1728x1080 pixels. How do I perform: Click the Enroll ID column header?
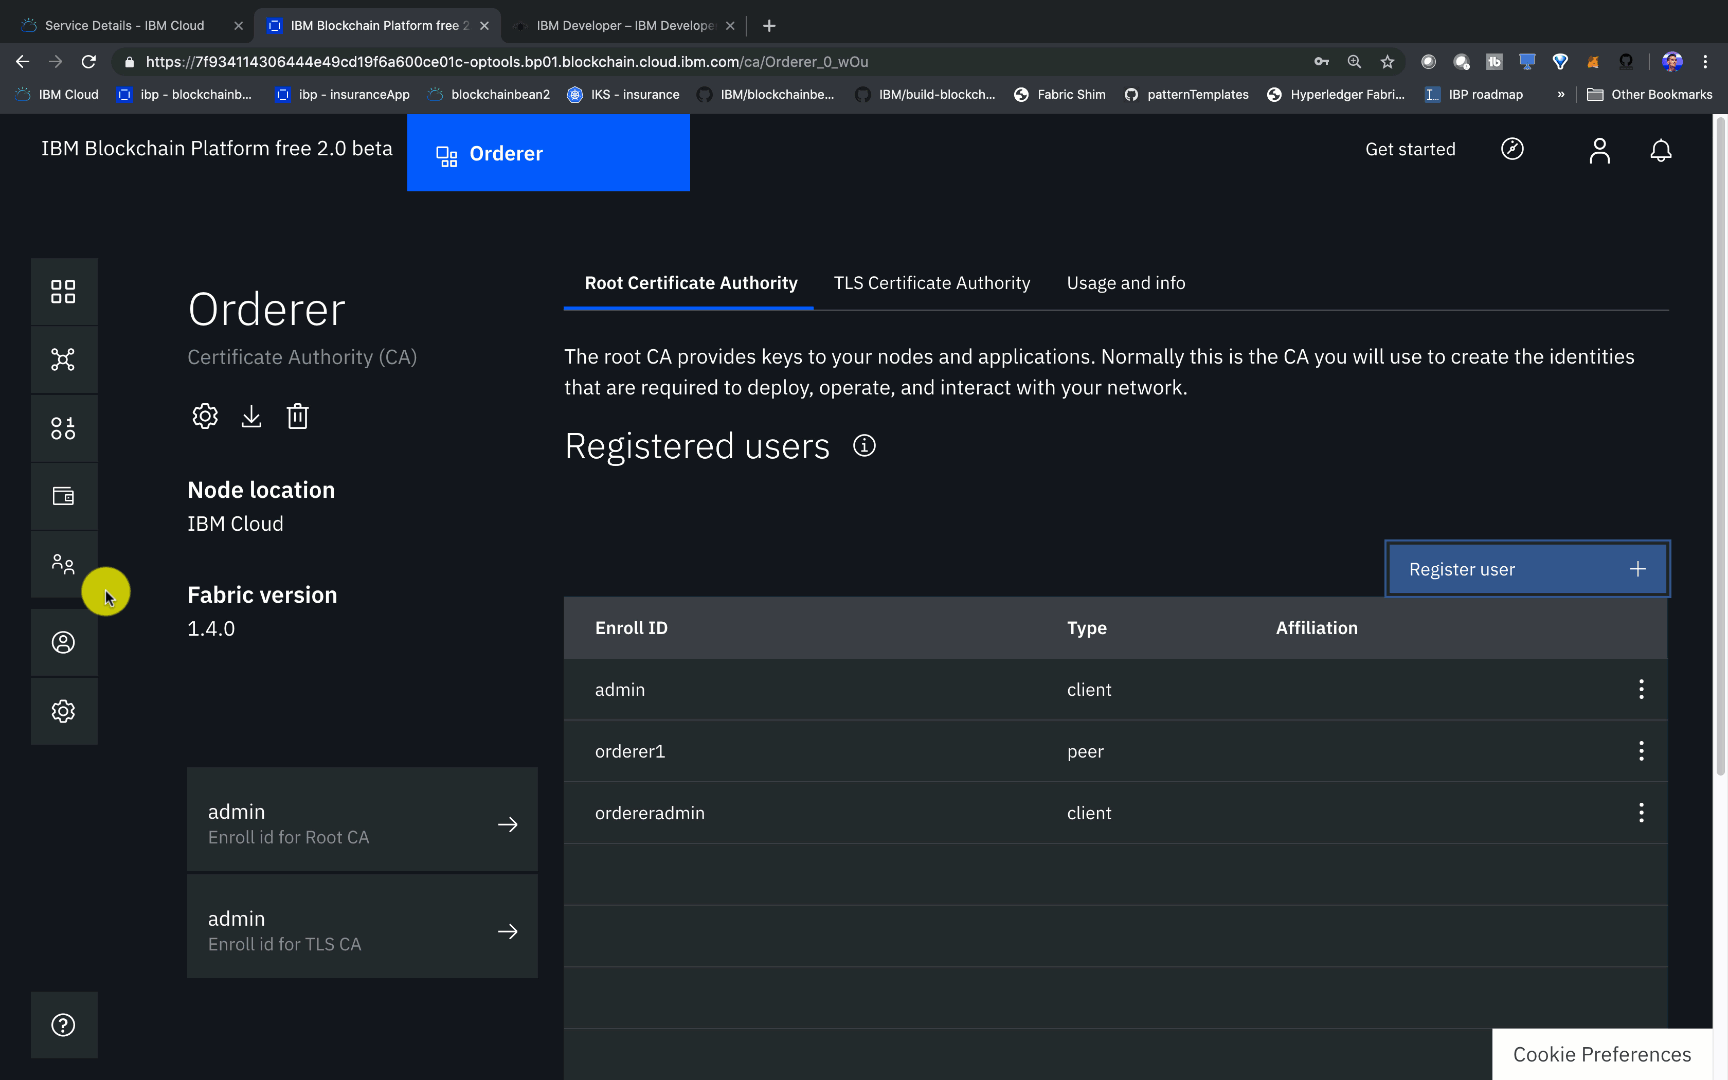[x=631, y=628]
